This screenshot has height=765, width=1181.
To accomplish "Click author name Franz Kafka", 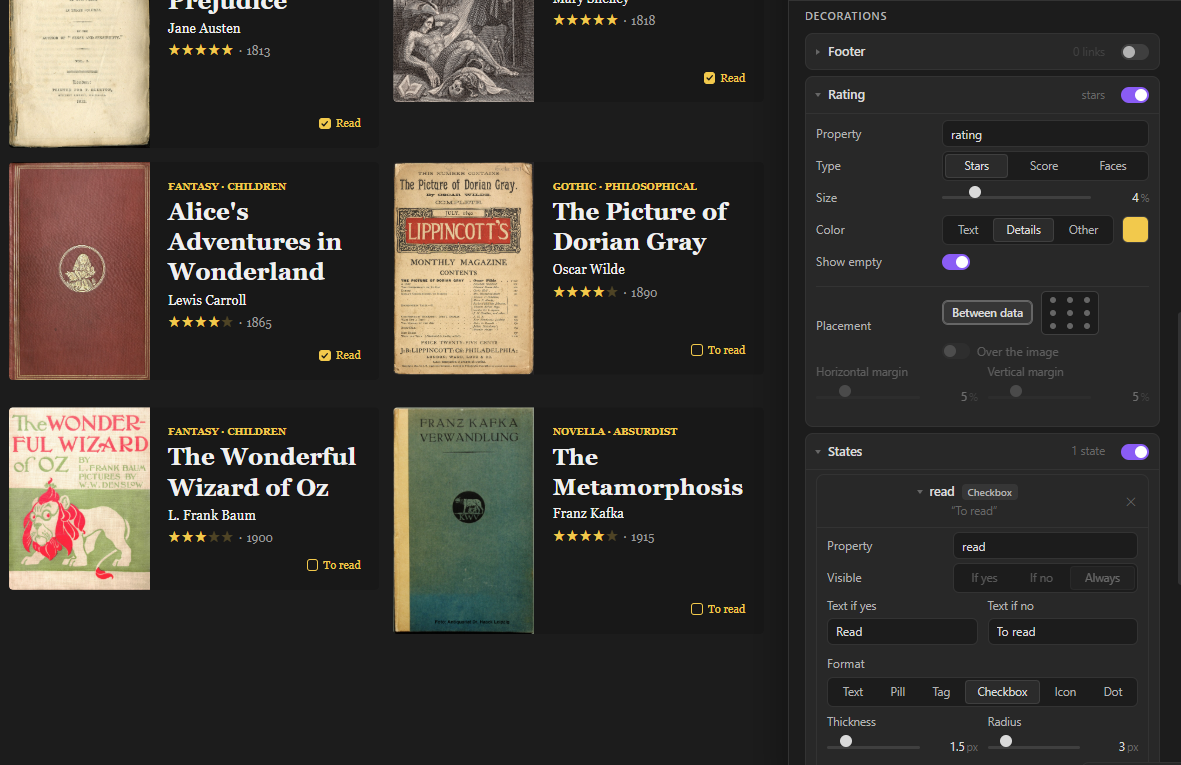I will [x=588, y=514].
